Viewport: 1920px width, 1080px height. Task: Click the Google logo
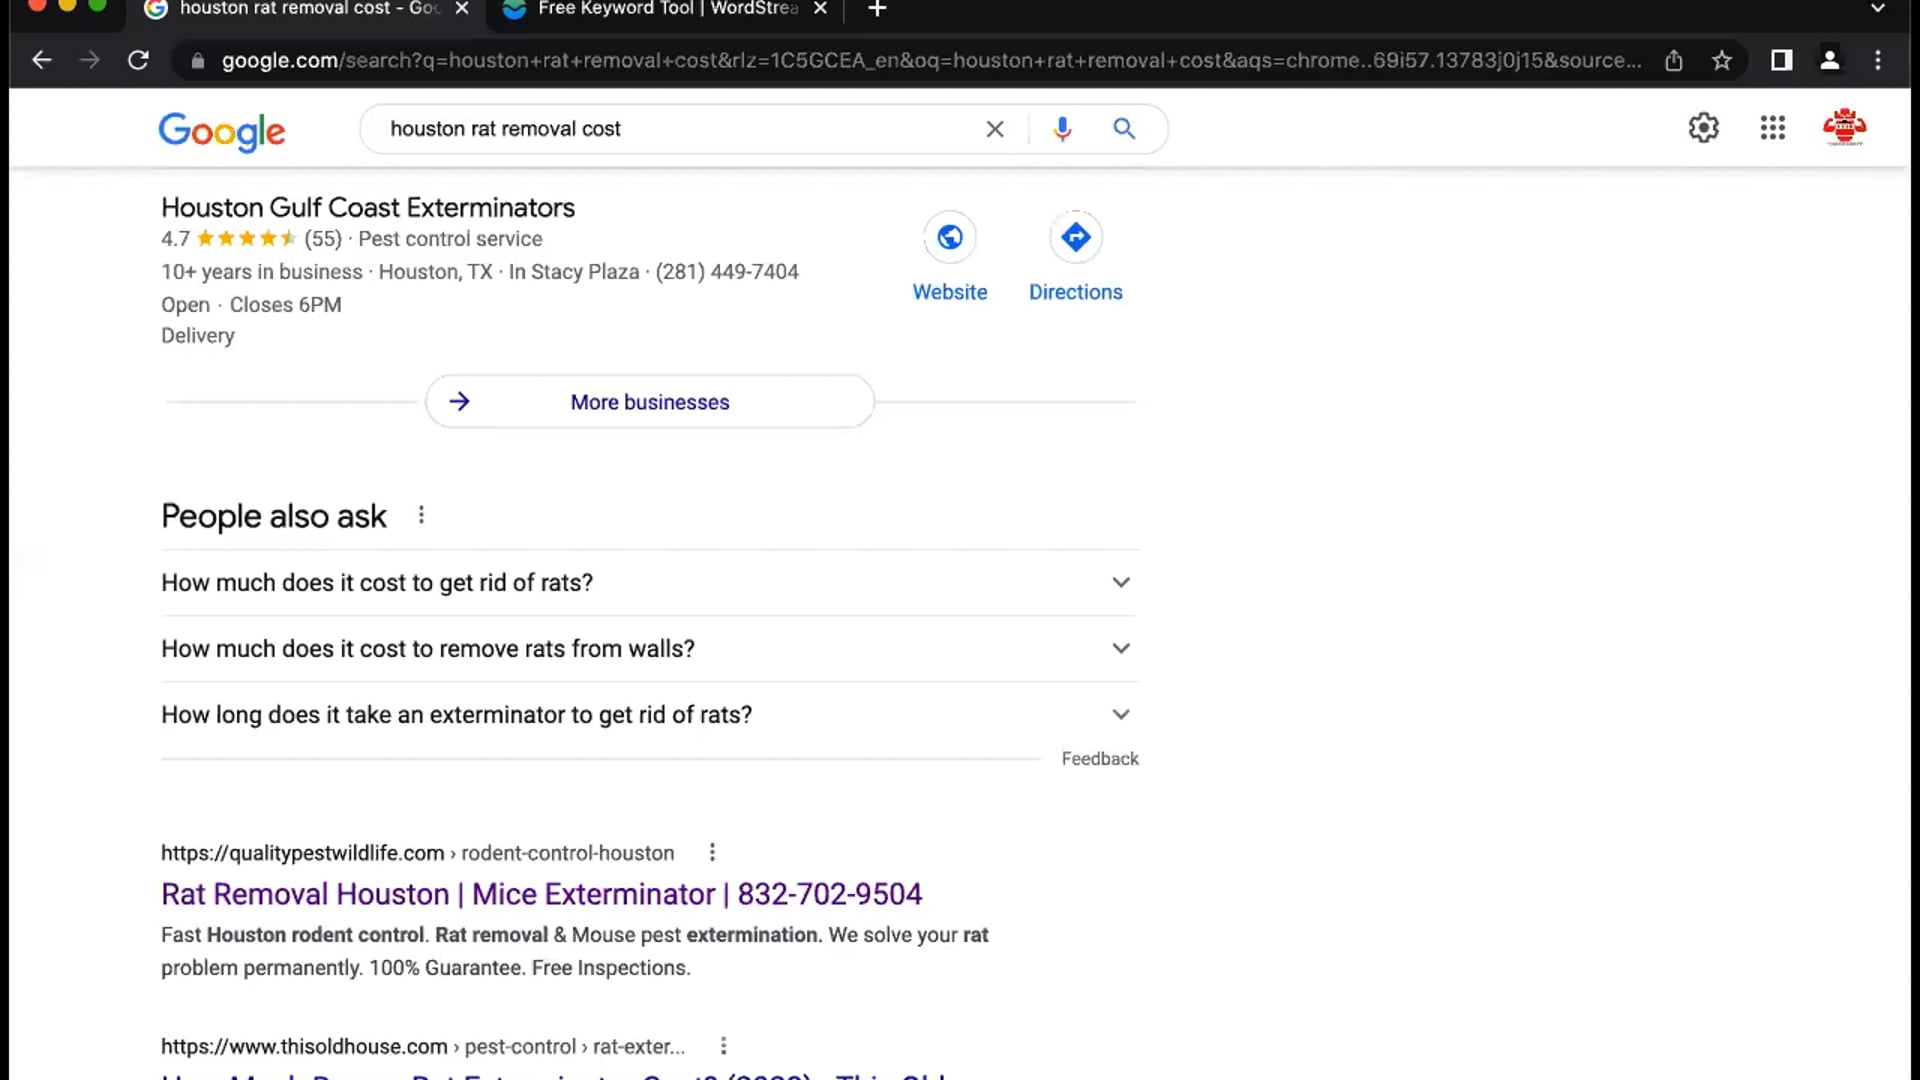(222, 131)
